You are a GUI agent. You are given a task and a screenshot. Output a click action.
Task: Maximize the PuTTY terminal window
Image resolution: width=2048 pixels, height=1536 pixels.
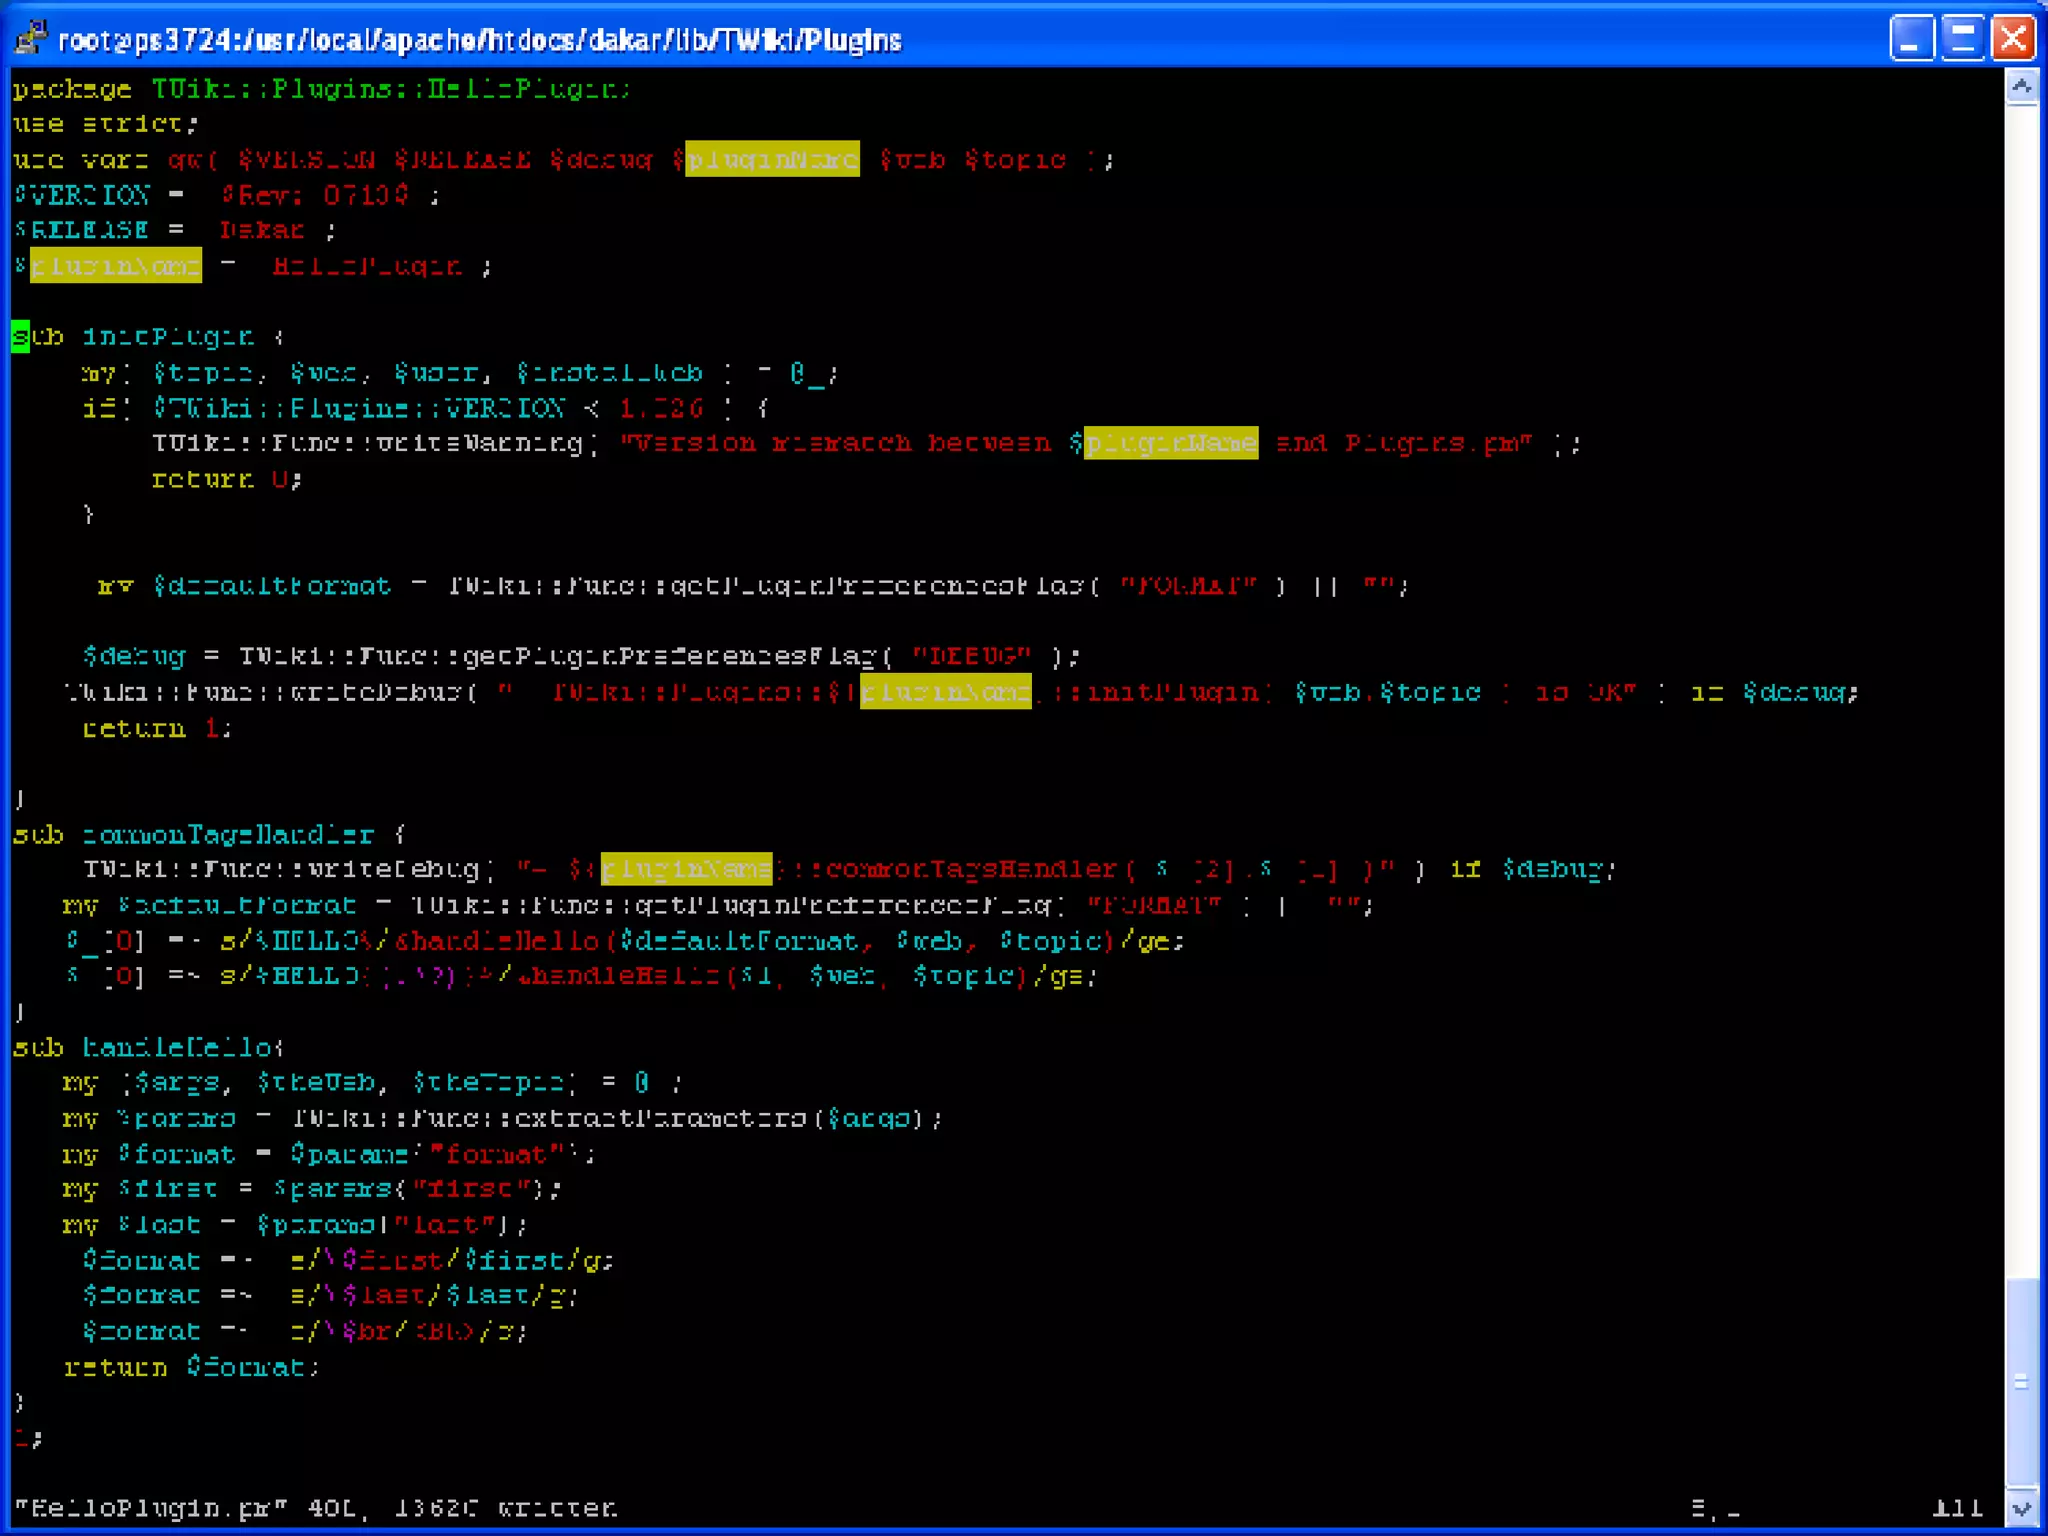[1962, 39]
